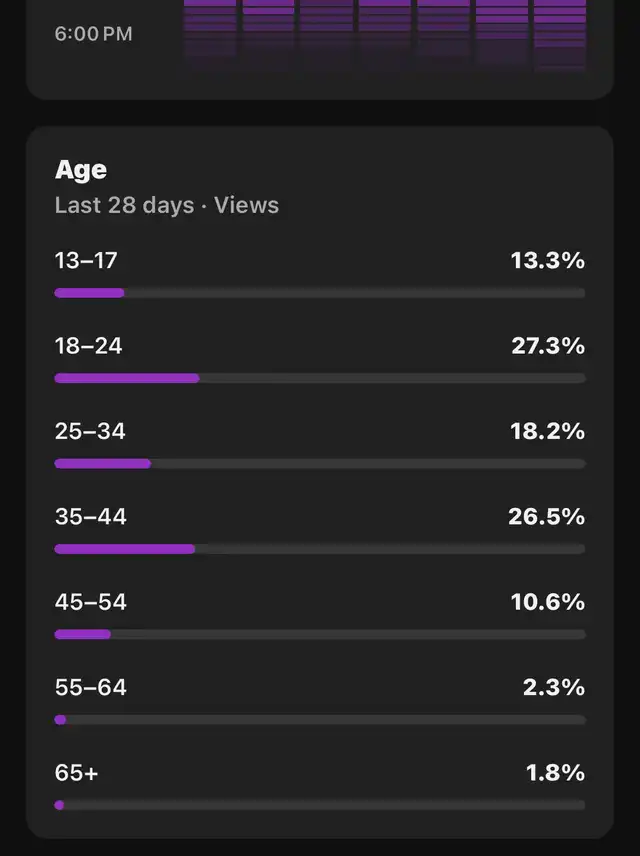This screenshot has height=856, width=640.
Task: Select the 35–44 age group label
Action: tap(90, 517)
